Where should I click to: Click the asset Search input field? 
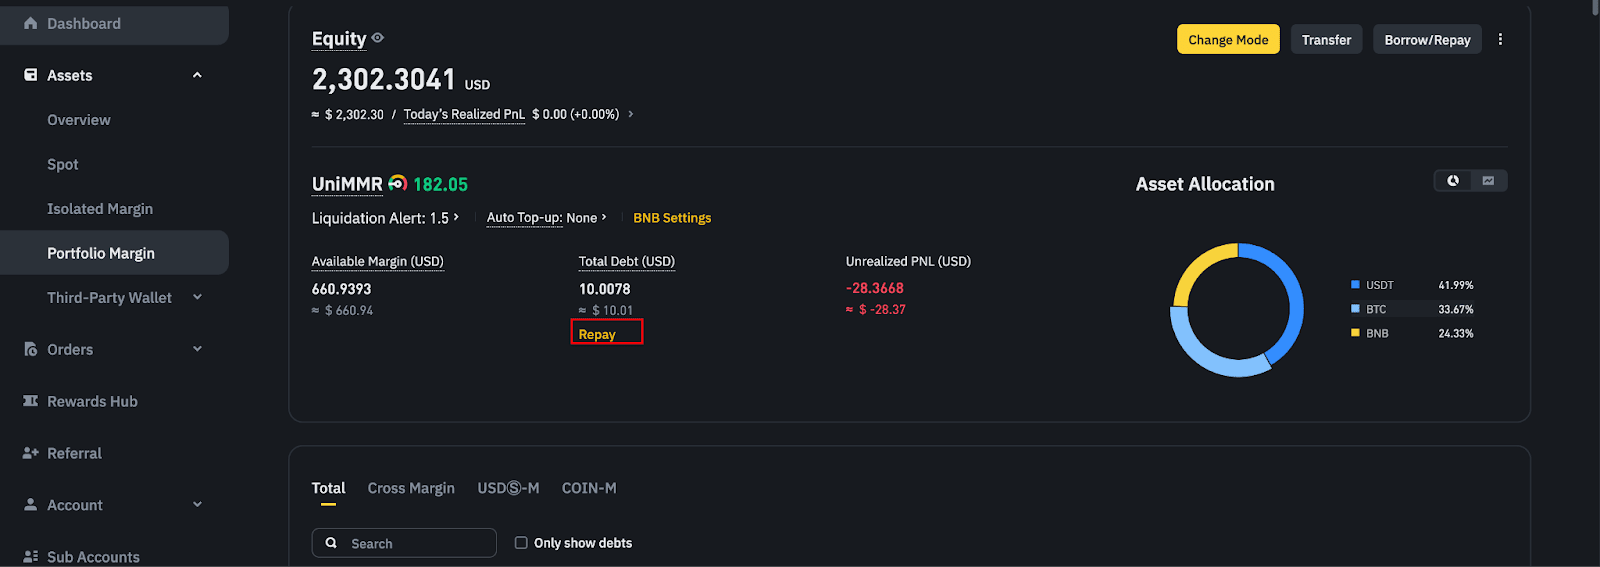415,543
